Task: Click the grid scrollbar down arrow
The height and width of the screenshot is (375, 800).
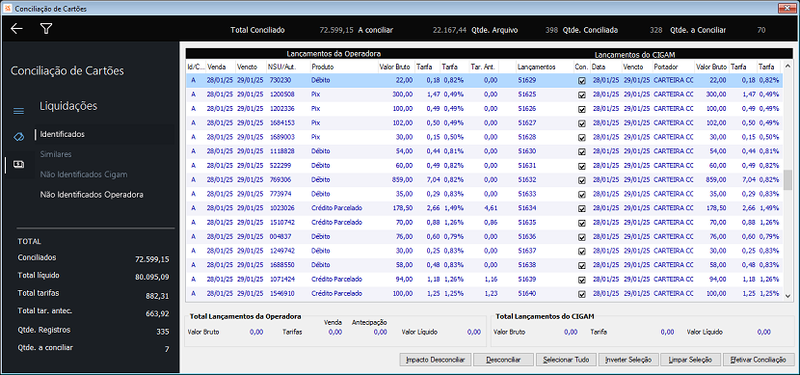Action: [x=788, y=296]
